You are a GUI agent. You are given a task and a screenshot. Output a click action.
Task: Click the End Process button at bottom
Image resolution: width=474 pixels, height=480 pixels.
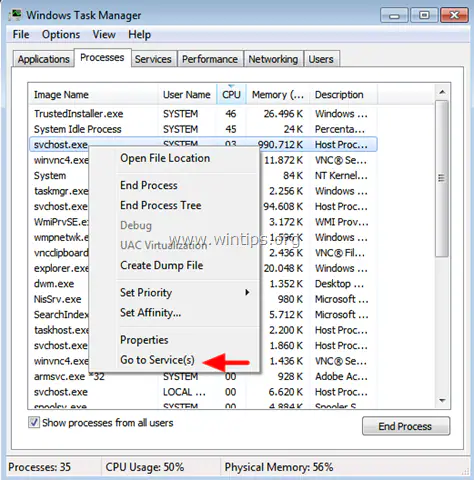click(406, 426)
